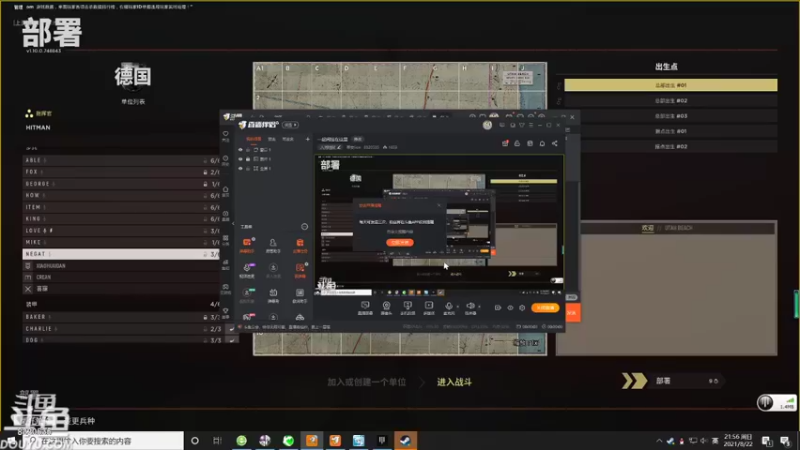Select the KING squad row
Viewport: 800px width, 450px height.
(121, 219)
